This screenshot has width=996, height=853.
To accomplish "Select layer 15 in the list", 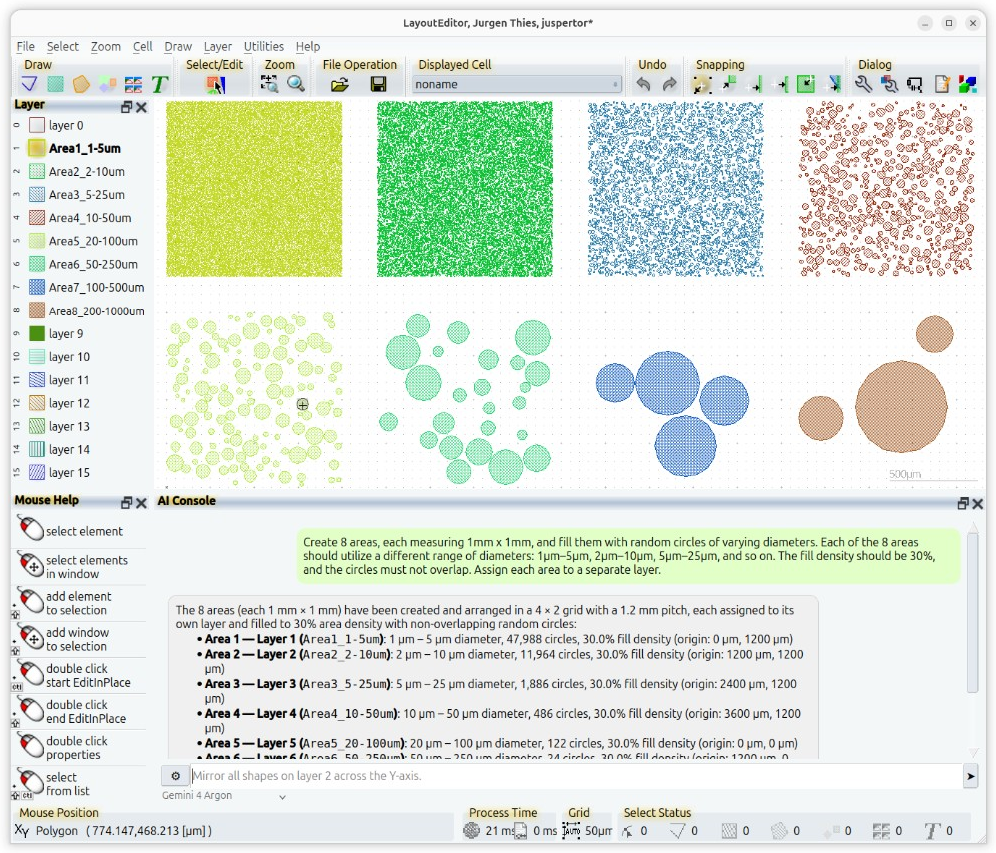I will 81,473.
